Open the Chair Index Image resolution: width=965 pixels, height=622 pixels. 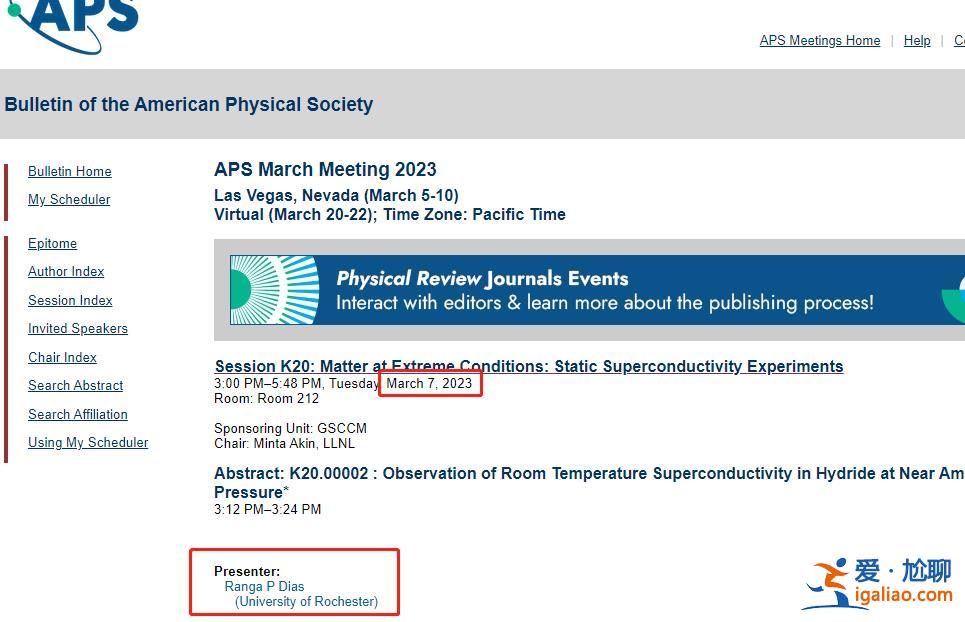coord(62,358)
